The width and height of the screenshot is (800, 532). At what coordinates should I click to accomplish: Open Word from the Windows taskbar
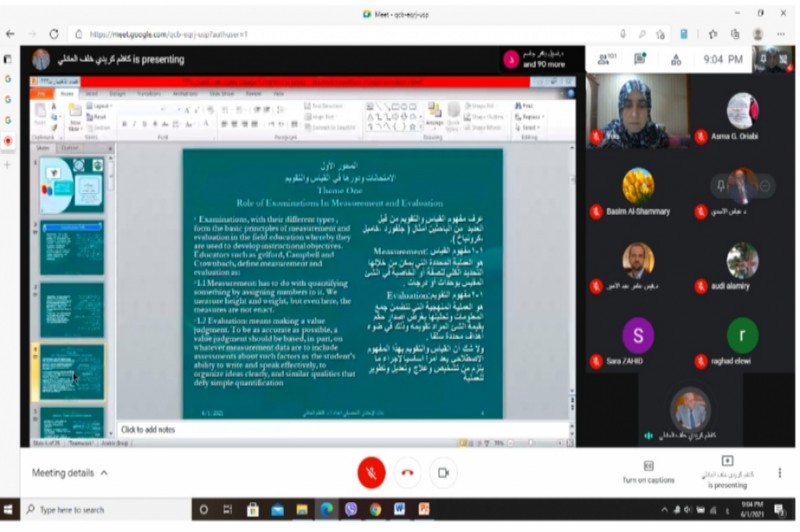coord(398,509)
